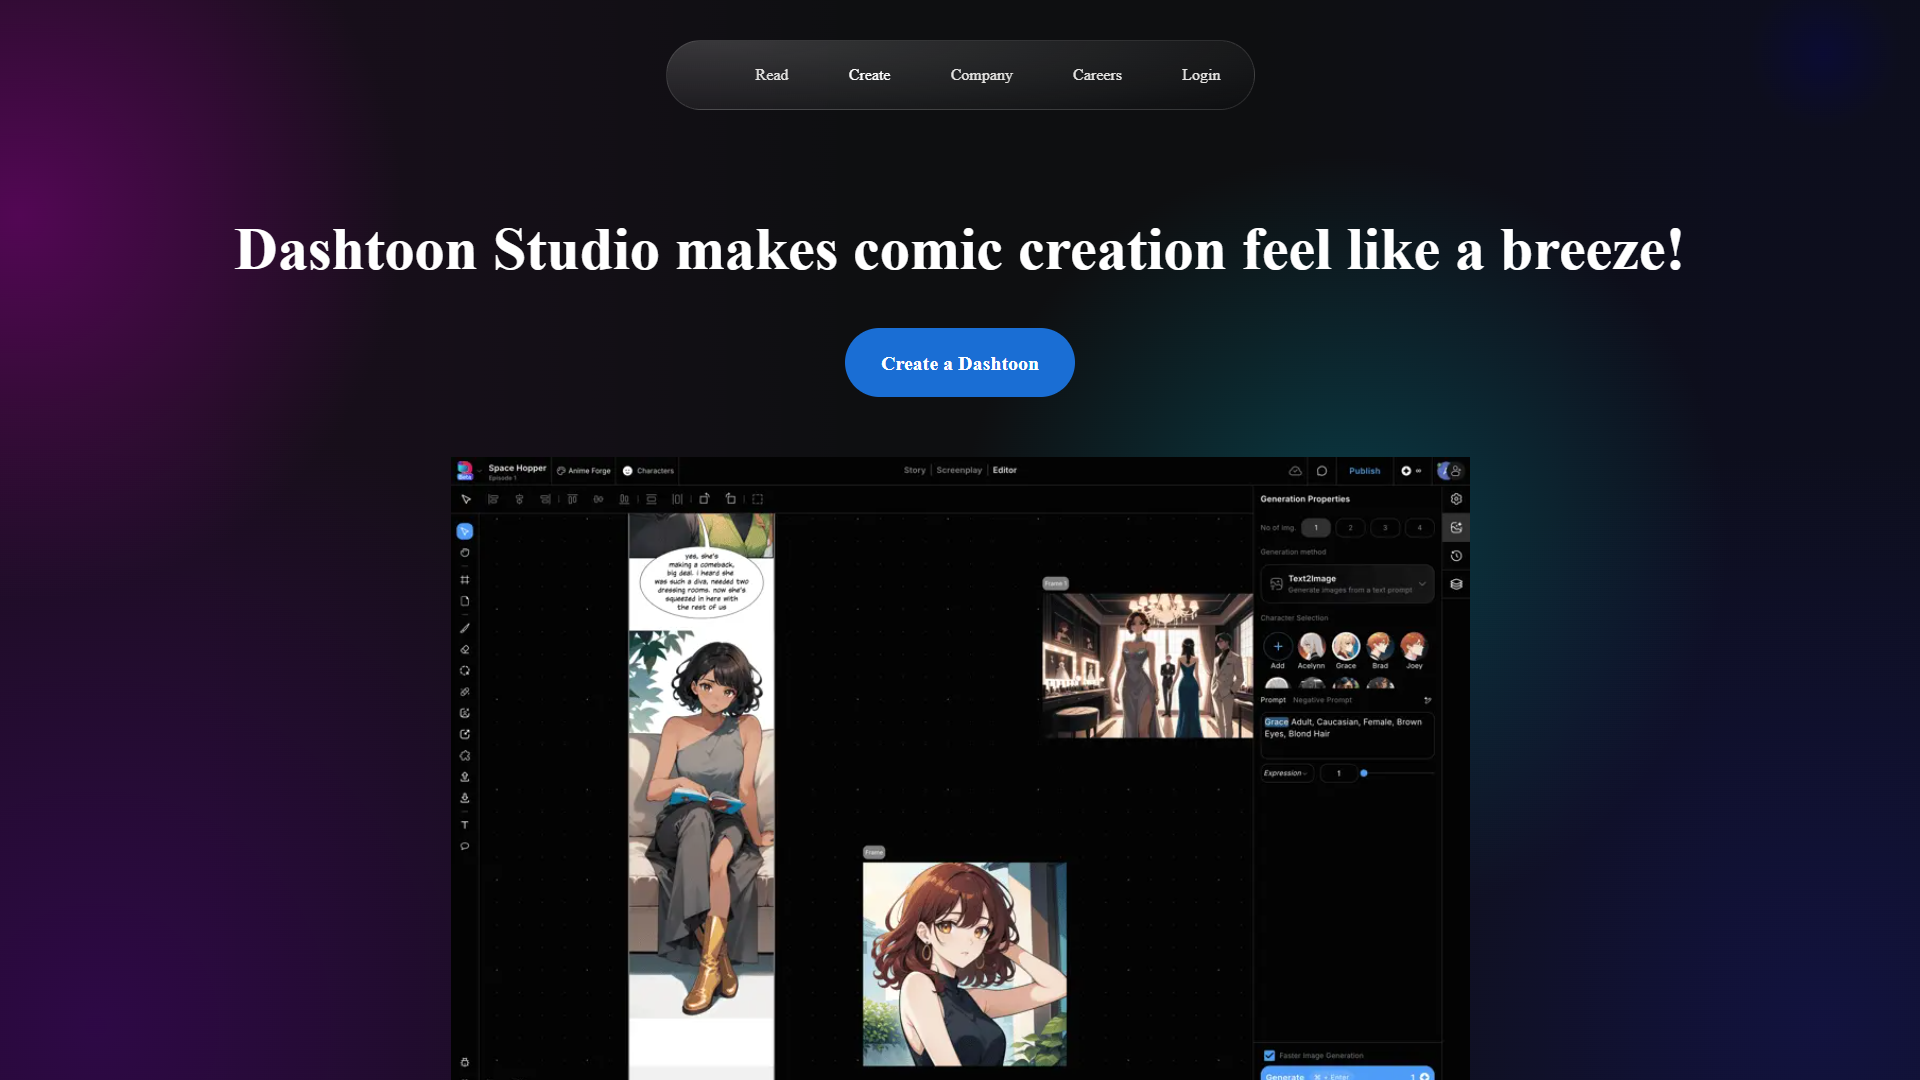Click the Characters button in studio header
1920x1080 pixels.
pos(648,471)
